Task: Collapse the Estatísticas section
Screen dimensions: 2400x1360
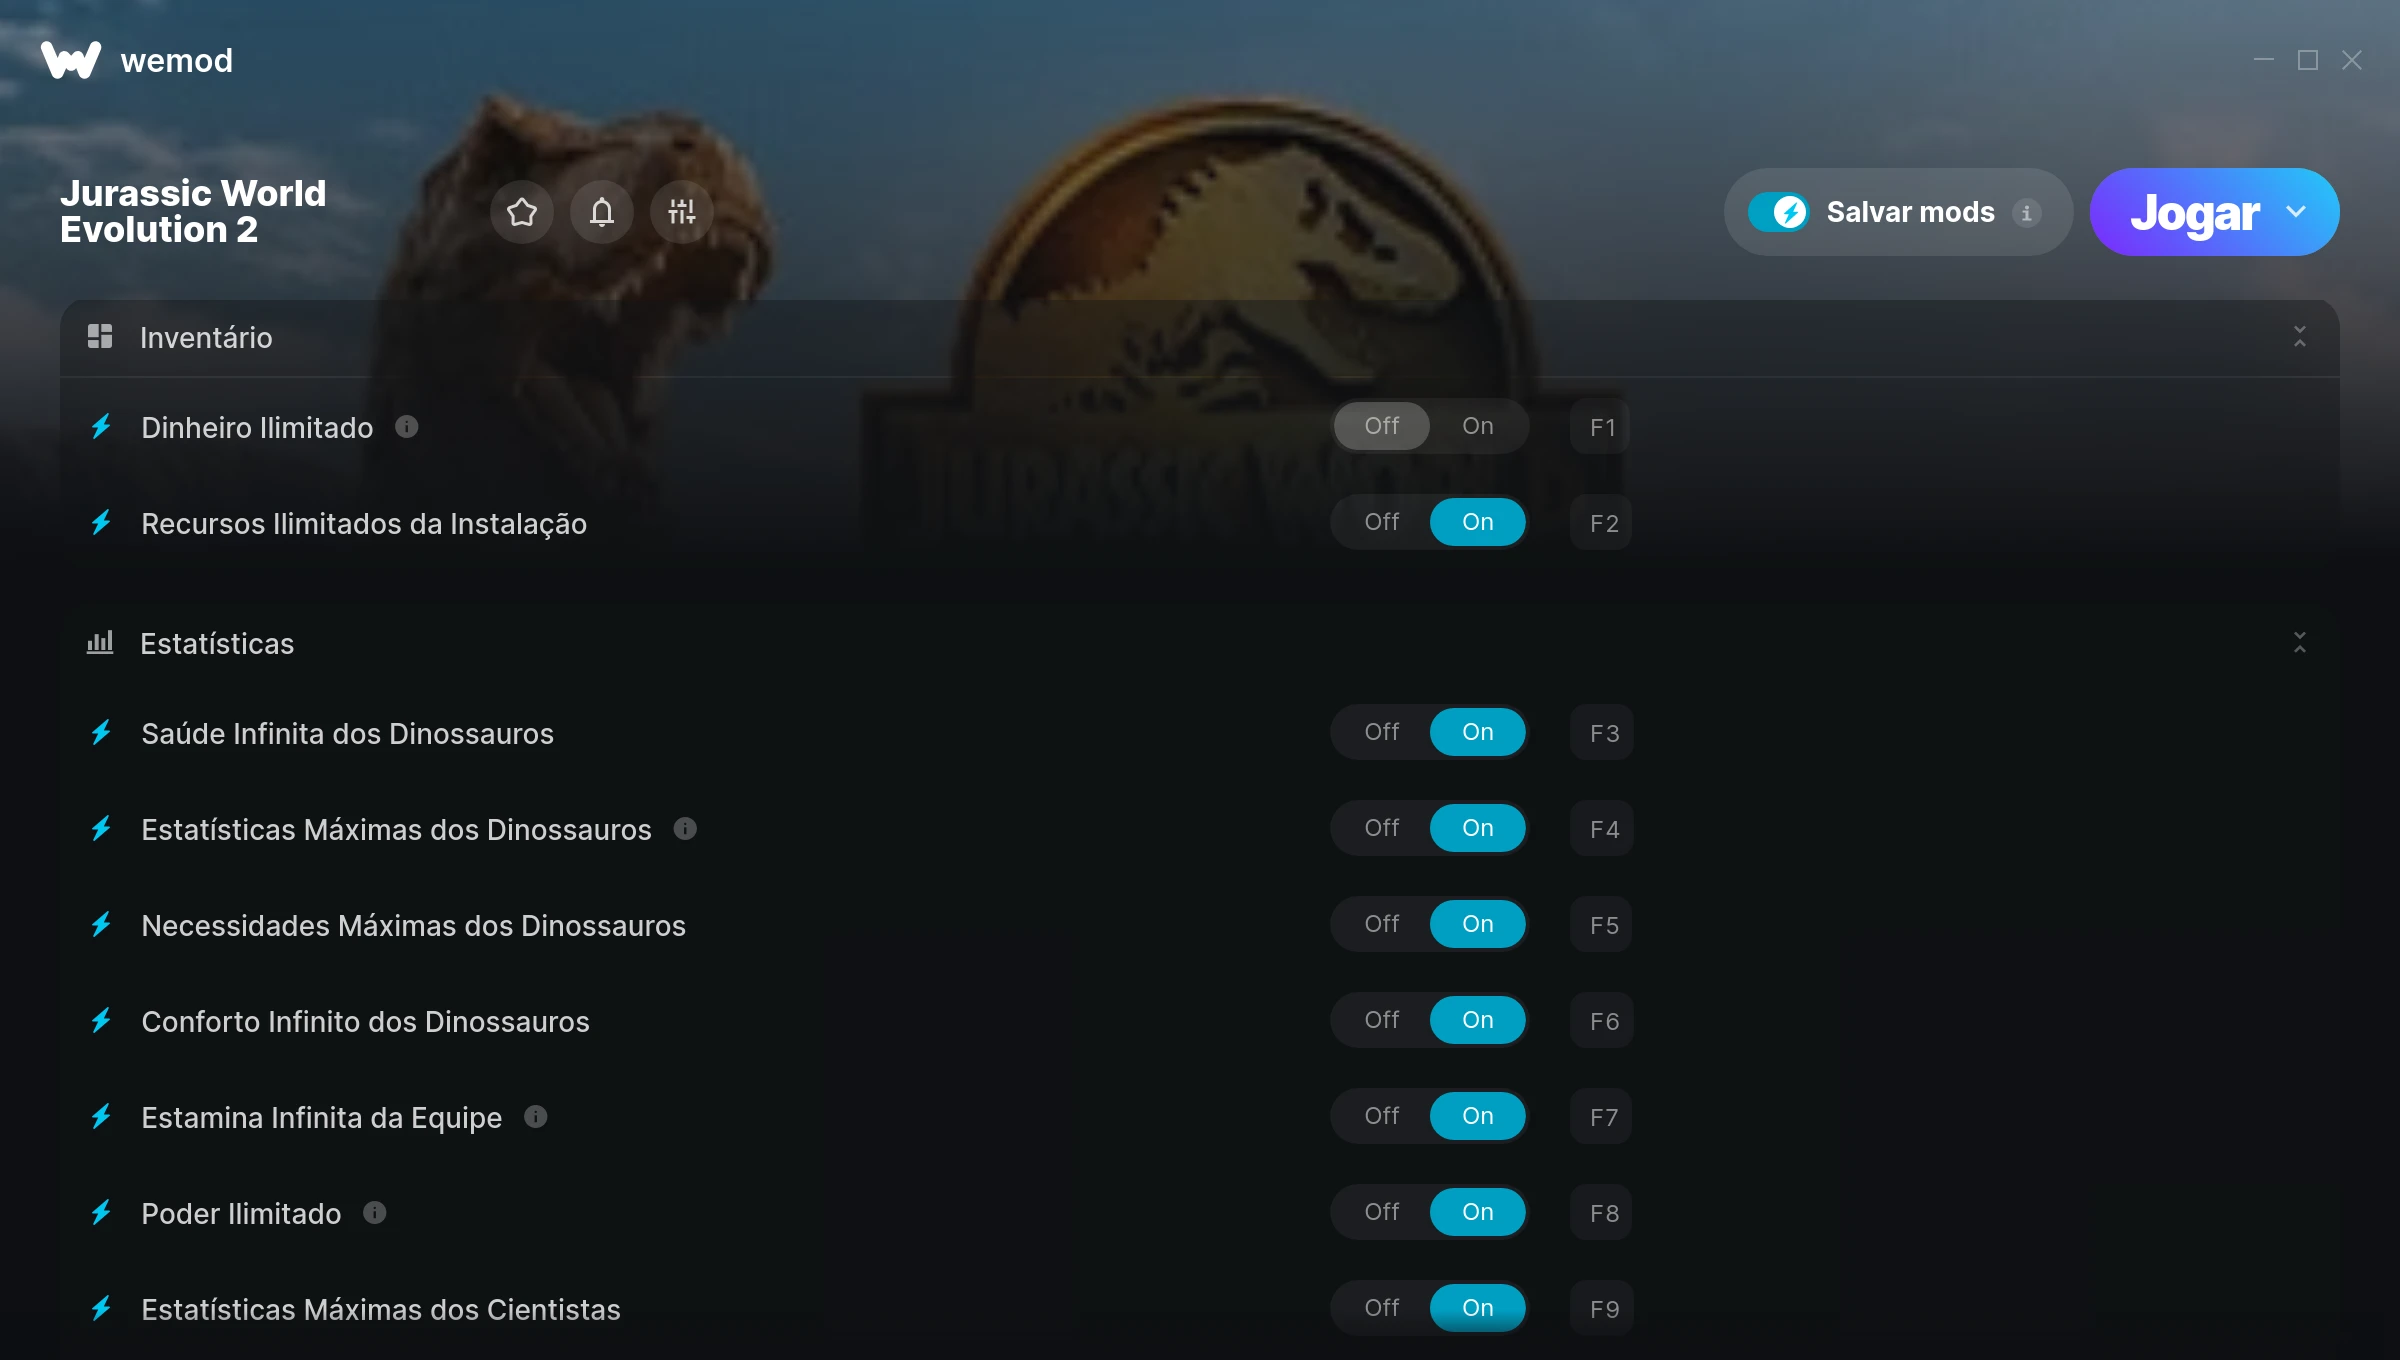Action: point(2300,643)
